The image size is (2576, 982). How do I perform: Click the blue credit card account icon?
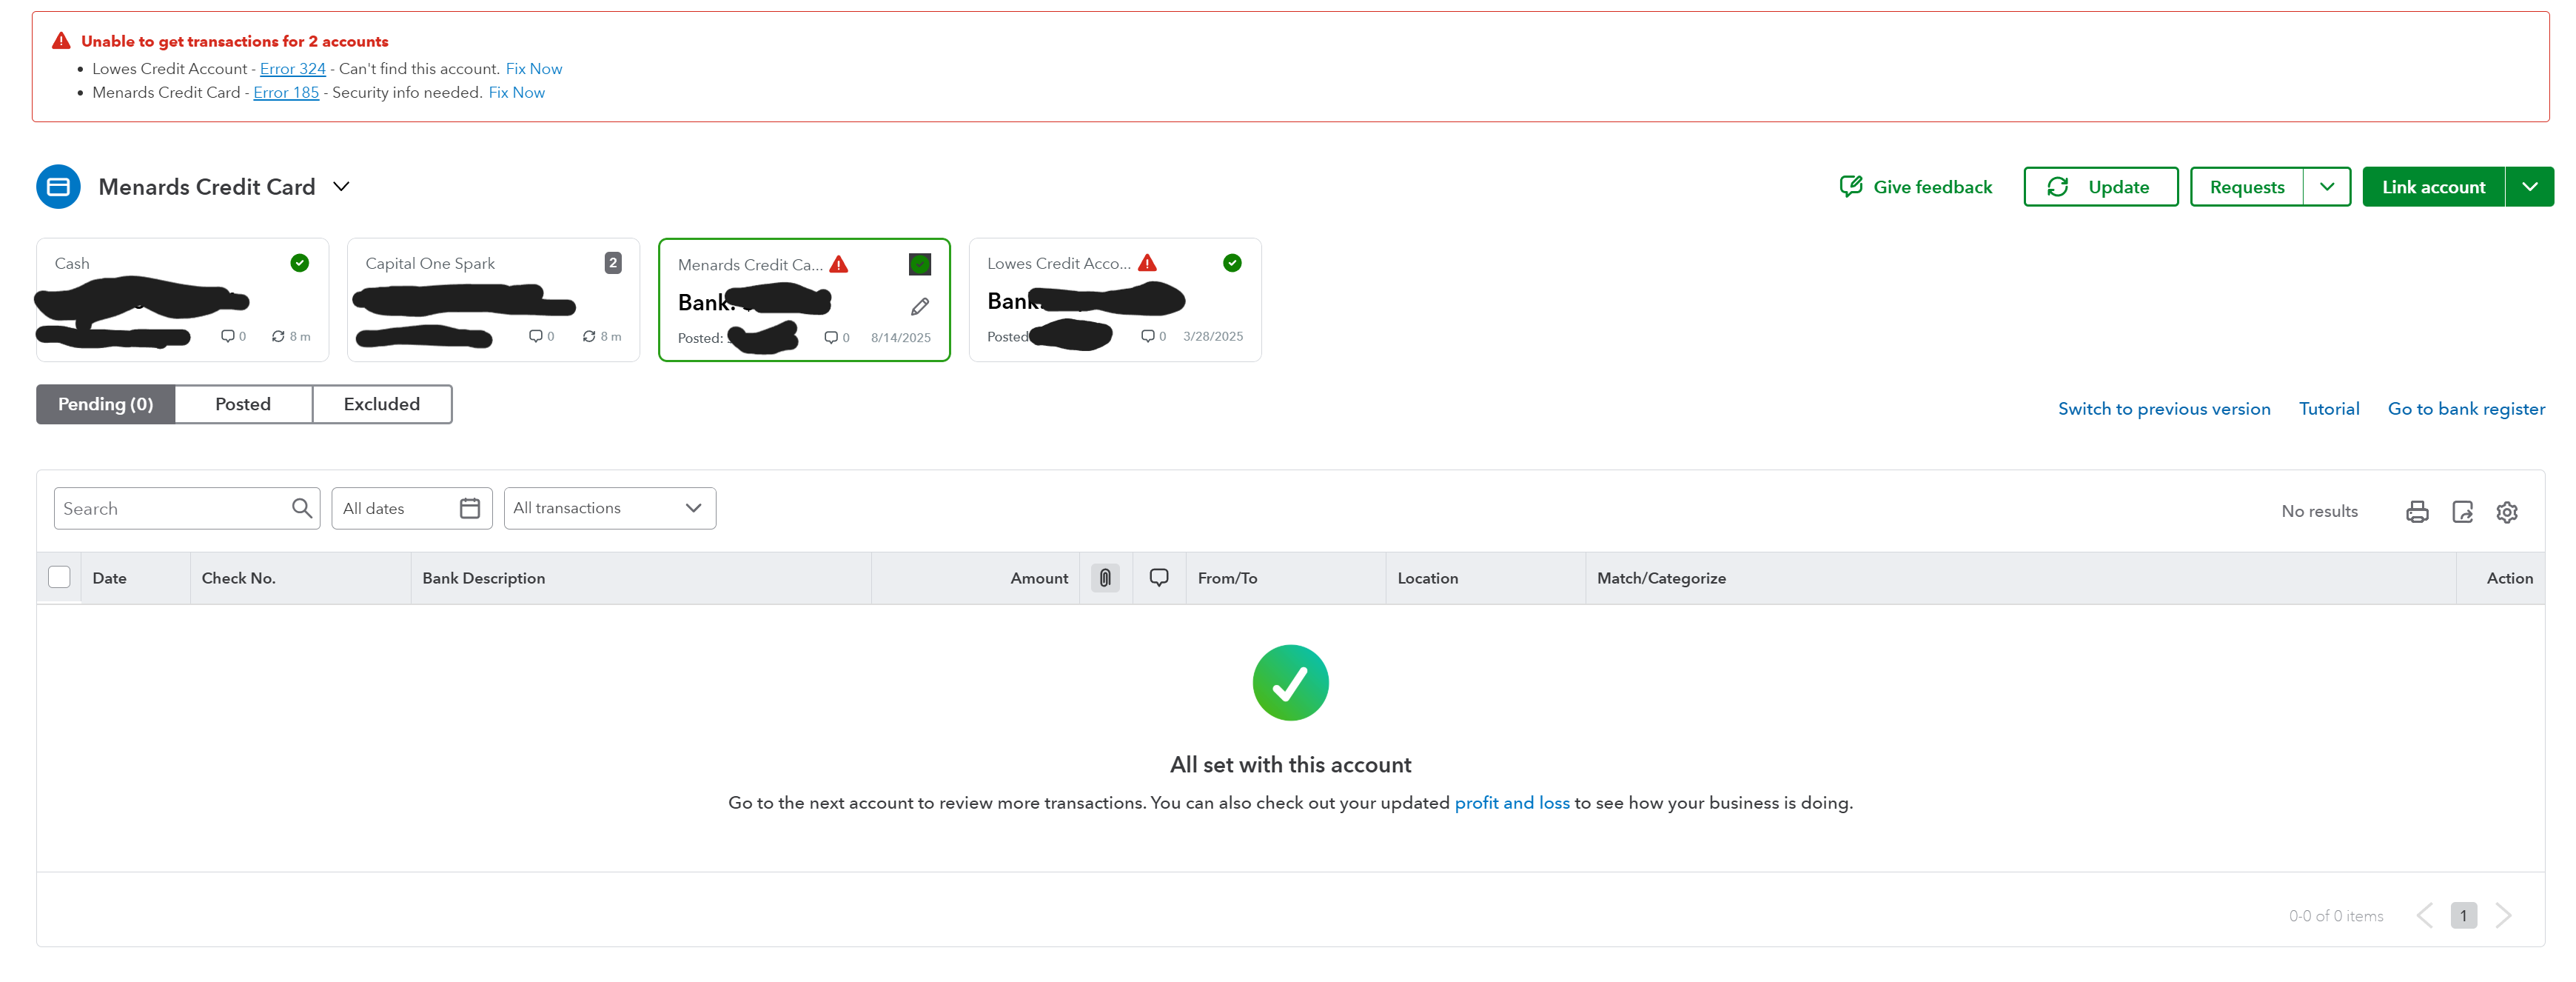click(58, 187)
